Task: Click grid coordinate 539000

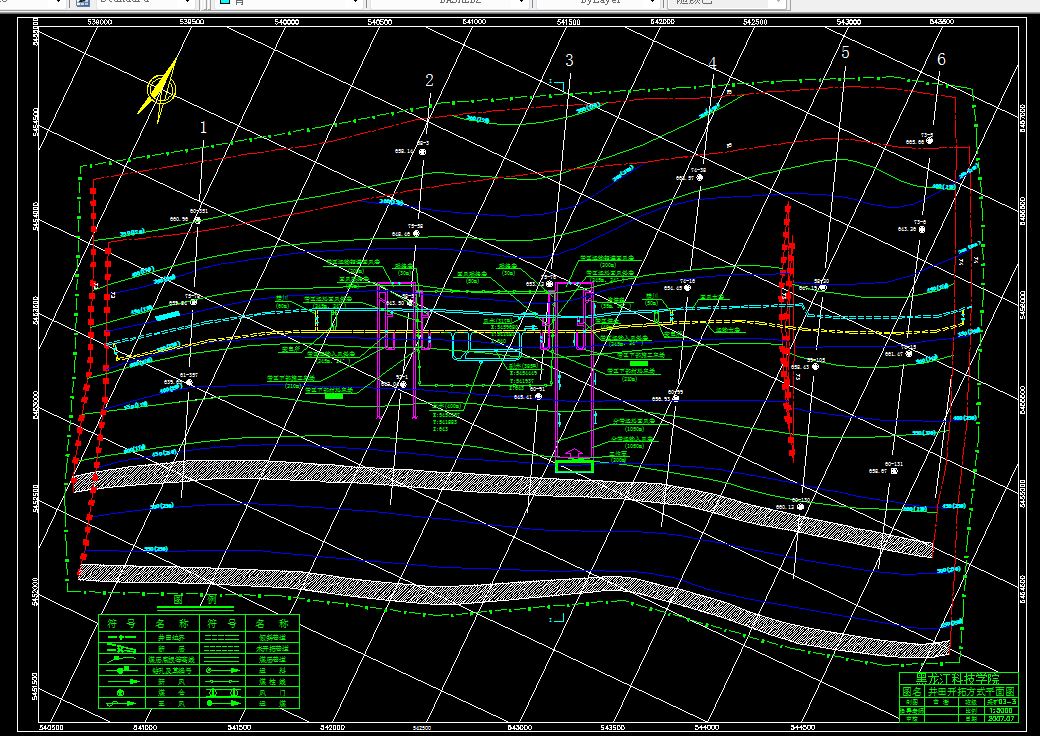Action: [x=99, y=22]
